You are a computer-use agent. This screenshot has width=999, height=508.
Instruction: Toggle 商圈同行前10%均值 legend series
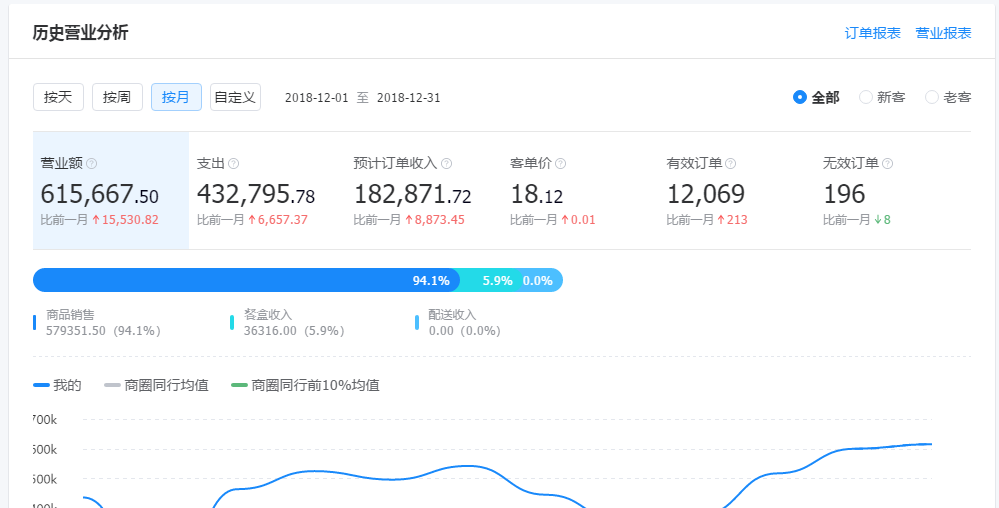click(x=305, y=386)
